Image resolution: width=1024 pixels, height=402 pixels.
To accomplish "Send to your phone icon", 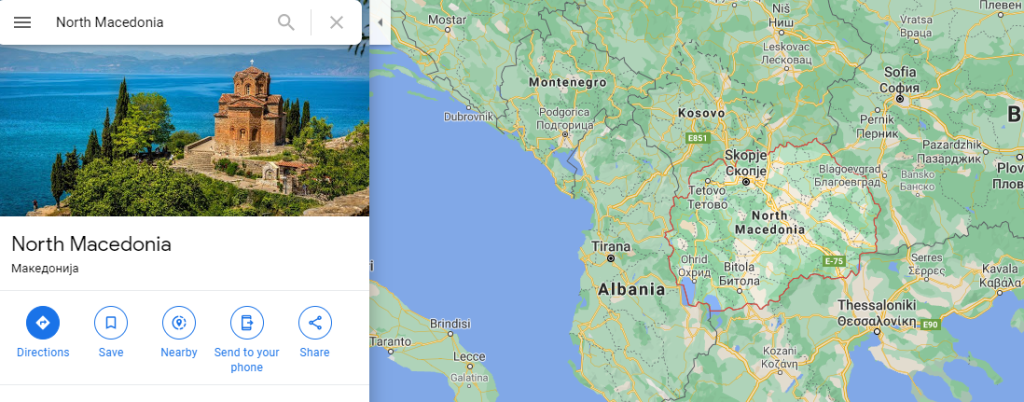I will [x=247, y=323].
